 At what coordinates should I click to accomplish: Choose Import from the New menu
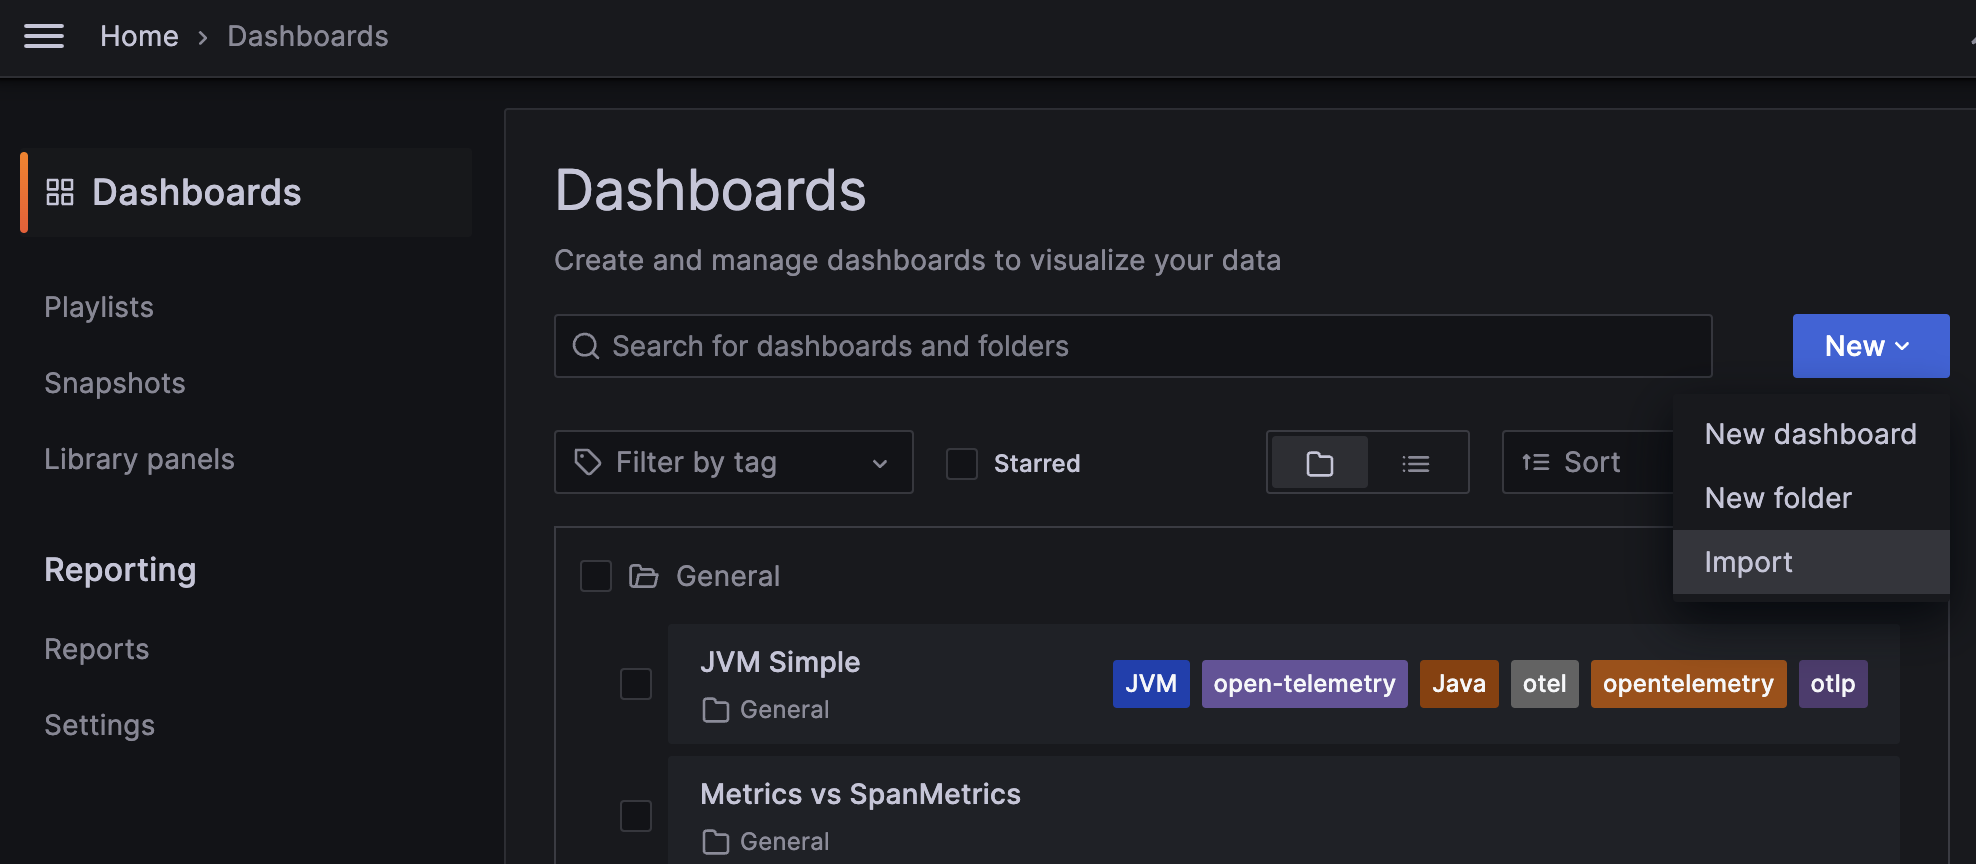1748,562
